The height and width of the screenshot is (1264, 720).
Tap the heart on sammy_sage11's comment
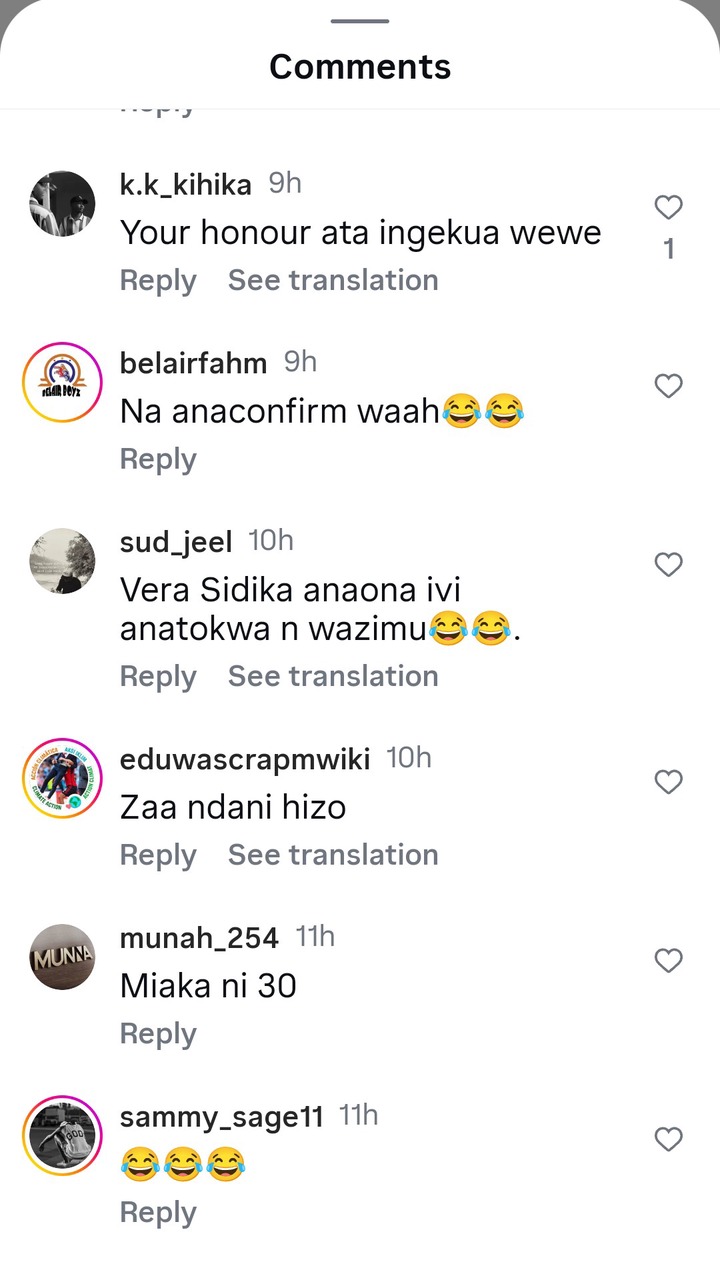point(668,1139)
